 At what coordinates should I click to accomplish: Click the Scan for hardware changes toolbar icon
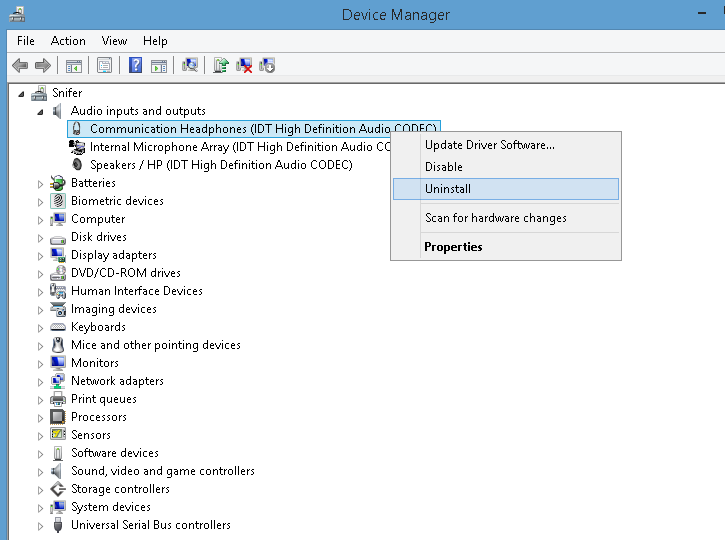point(190,65)
